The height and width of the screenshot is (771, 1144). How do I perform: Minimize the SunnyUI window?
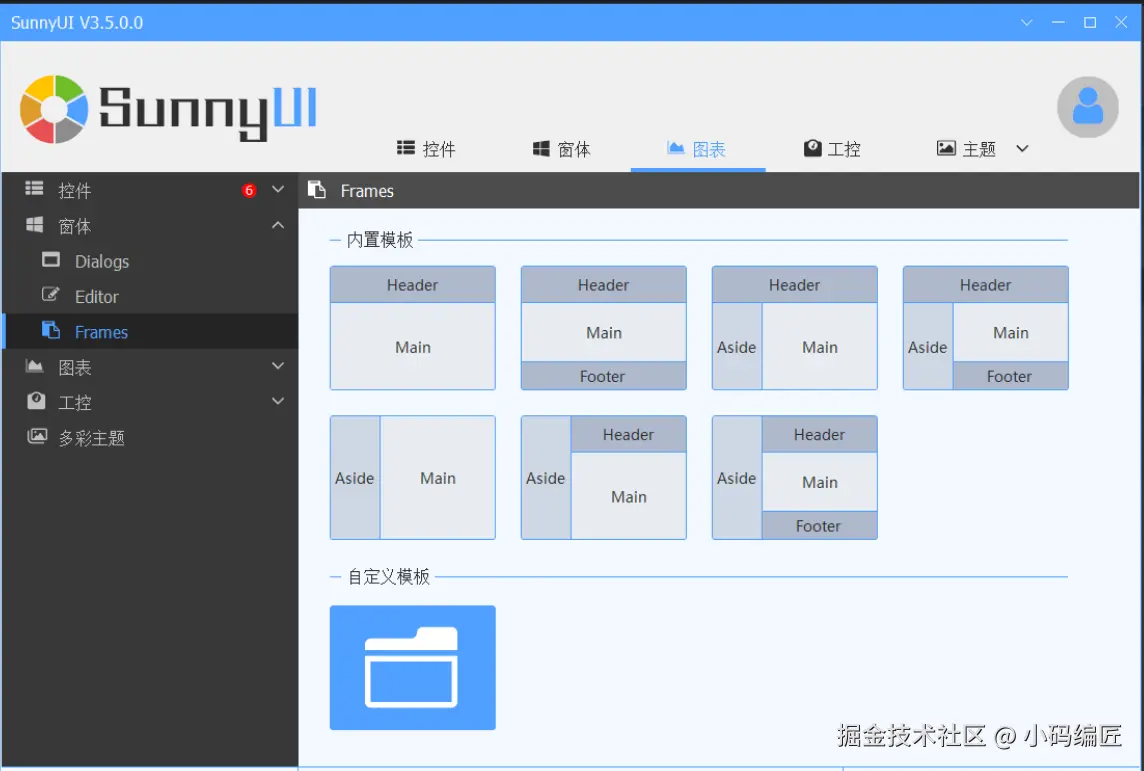[x=1058, y=23]
